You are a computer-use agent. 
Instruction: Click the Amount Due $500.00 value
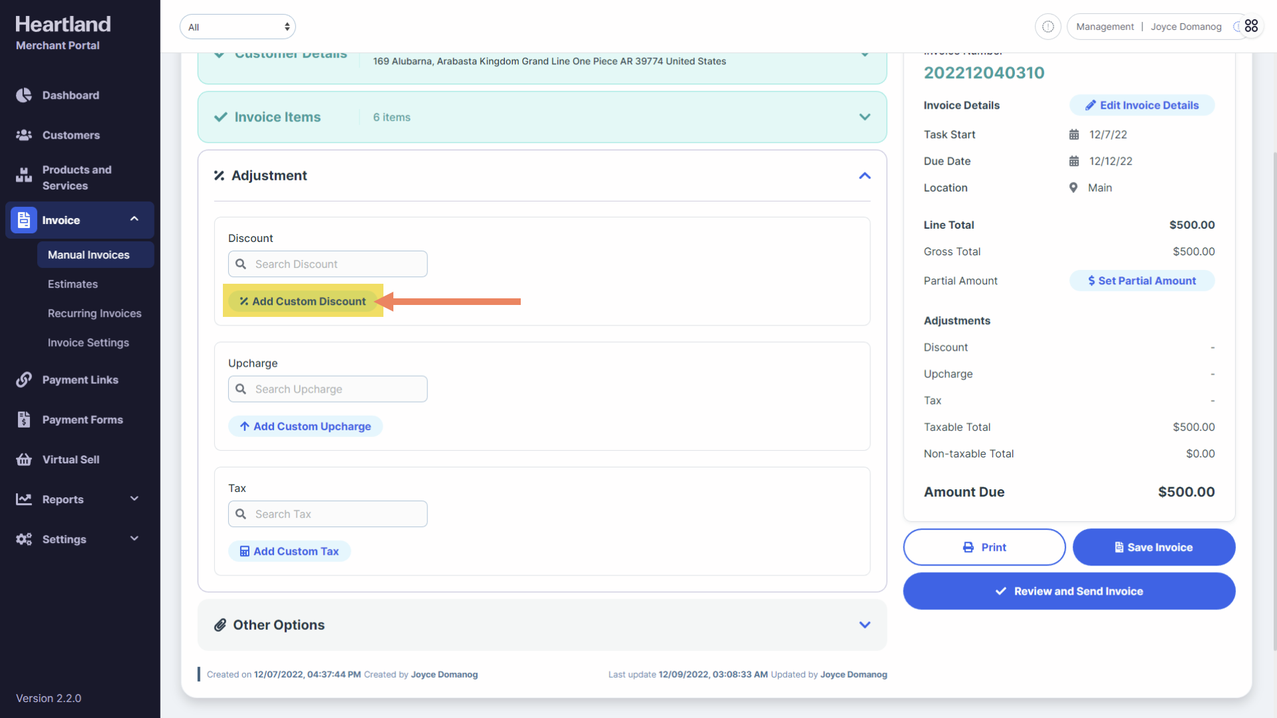click(1186, 492)
